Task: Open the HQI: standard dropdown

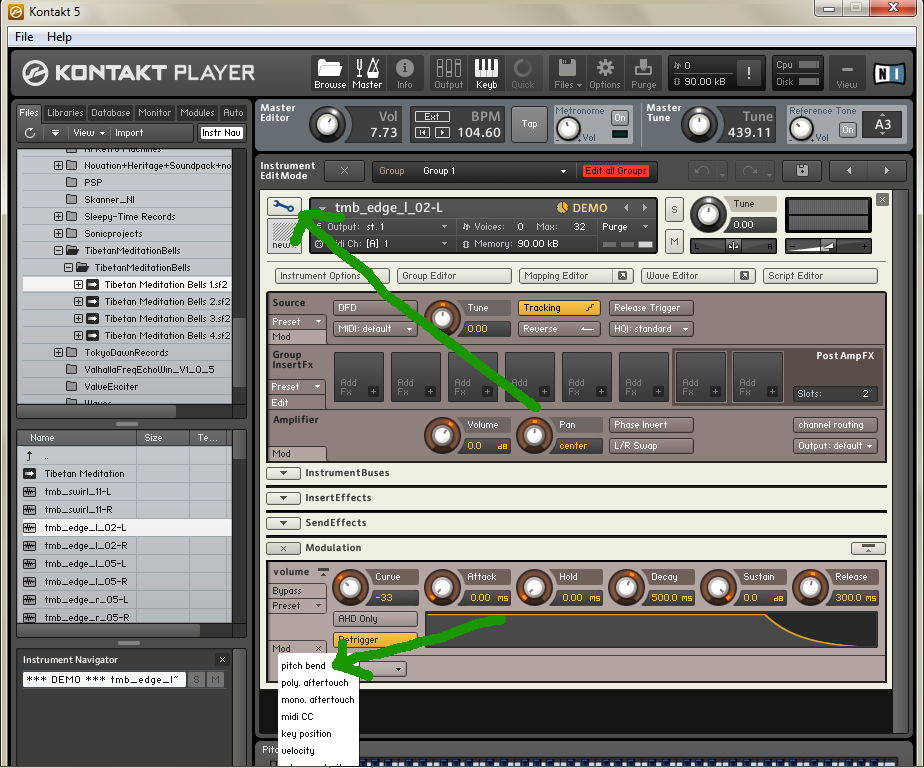Action: 651,329
